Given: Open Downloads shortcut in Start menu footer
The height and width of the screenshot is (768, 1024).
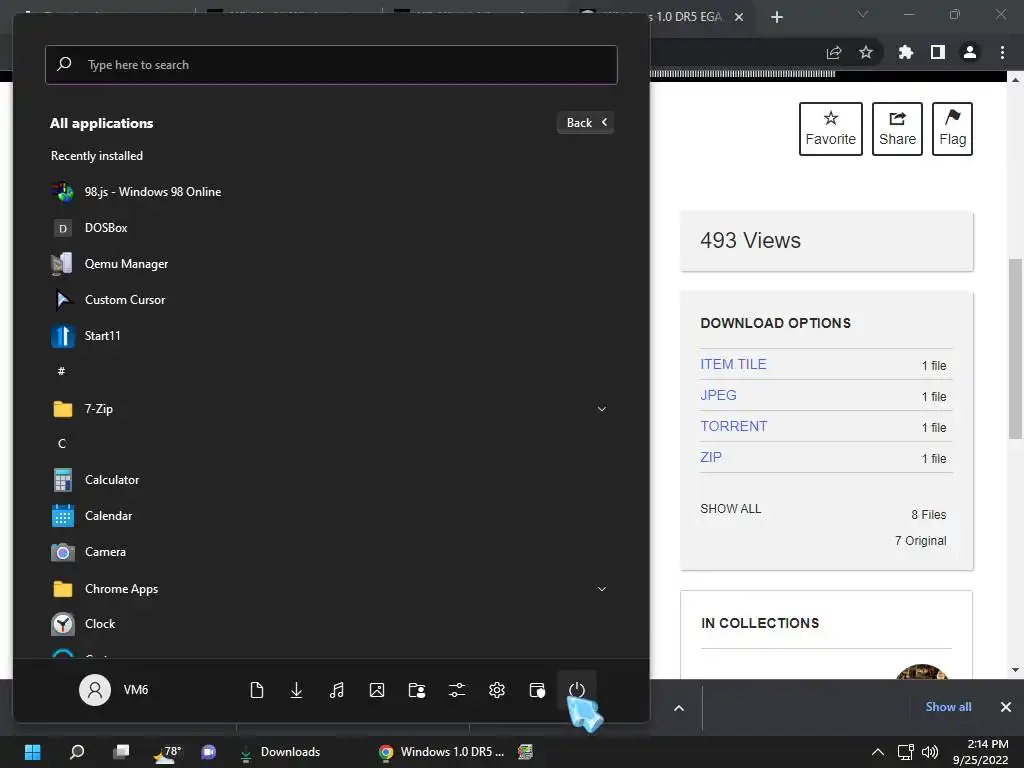Looking at the screenshot, I should point(296,690).
